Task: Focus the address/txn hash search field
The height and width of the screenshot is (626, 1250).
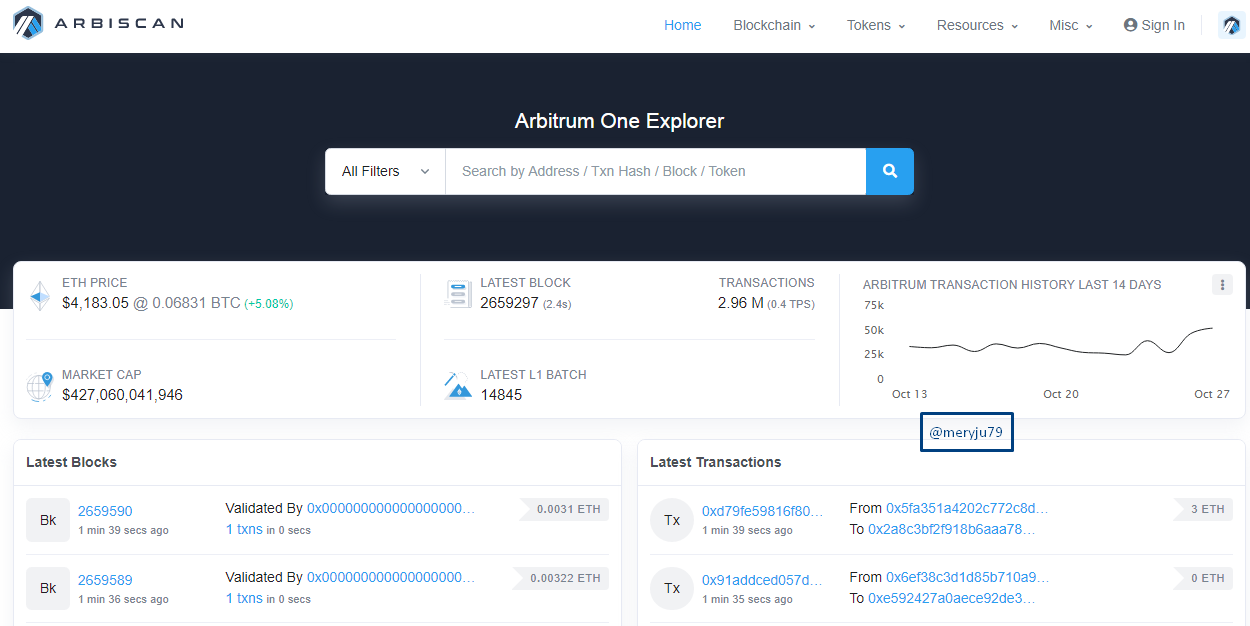Action: pyautogui.click(x=655, y=171)
